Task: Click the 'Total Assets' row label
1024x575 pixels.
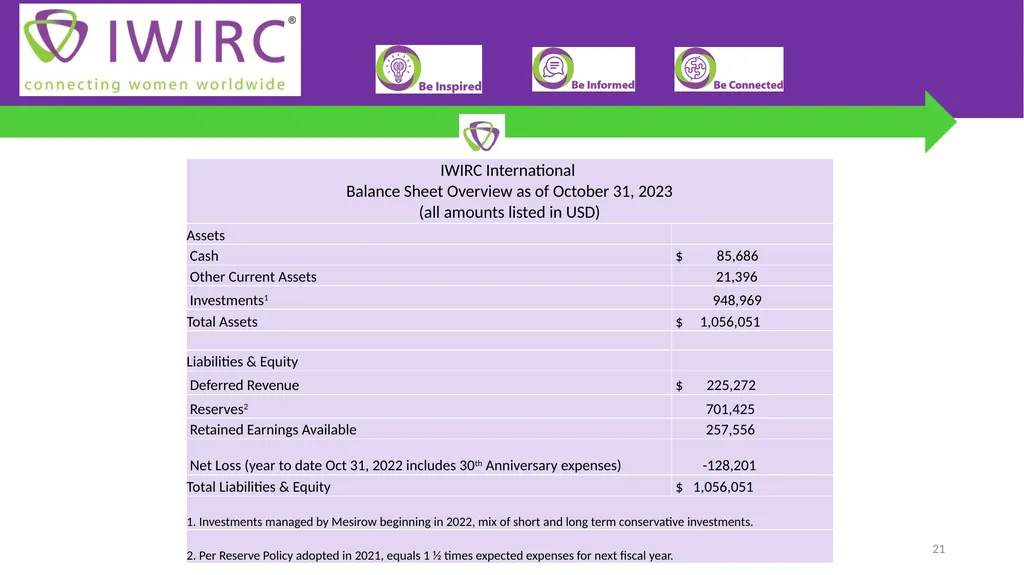Action: 222,322
